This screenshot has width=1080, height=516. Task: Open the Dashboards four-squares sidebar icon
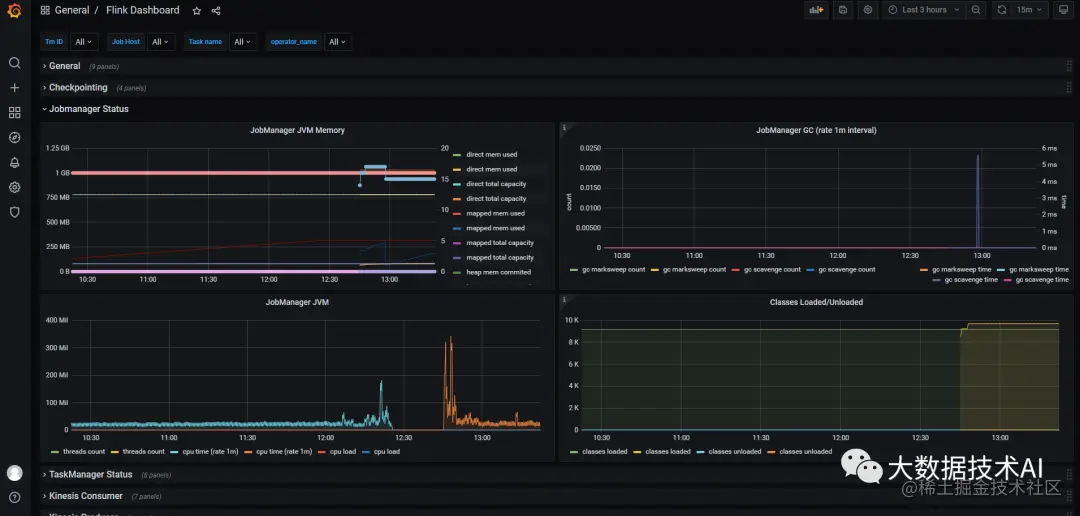(x=14, y=112)
